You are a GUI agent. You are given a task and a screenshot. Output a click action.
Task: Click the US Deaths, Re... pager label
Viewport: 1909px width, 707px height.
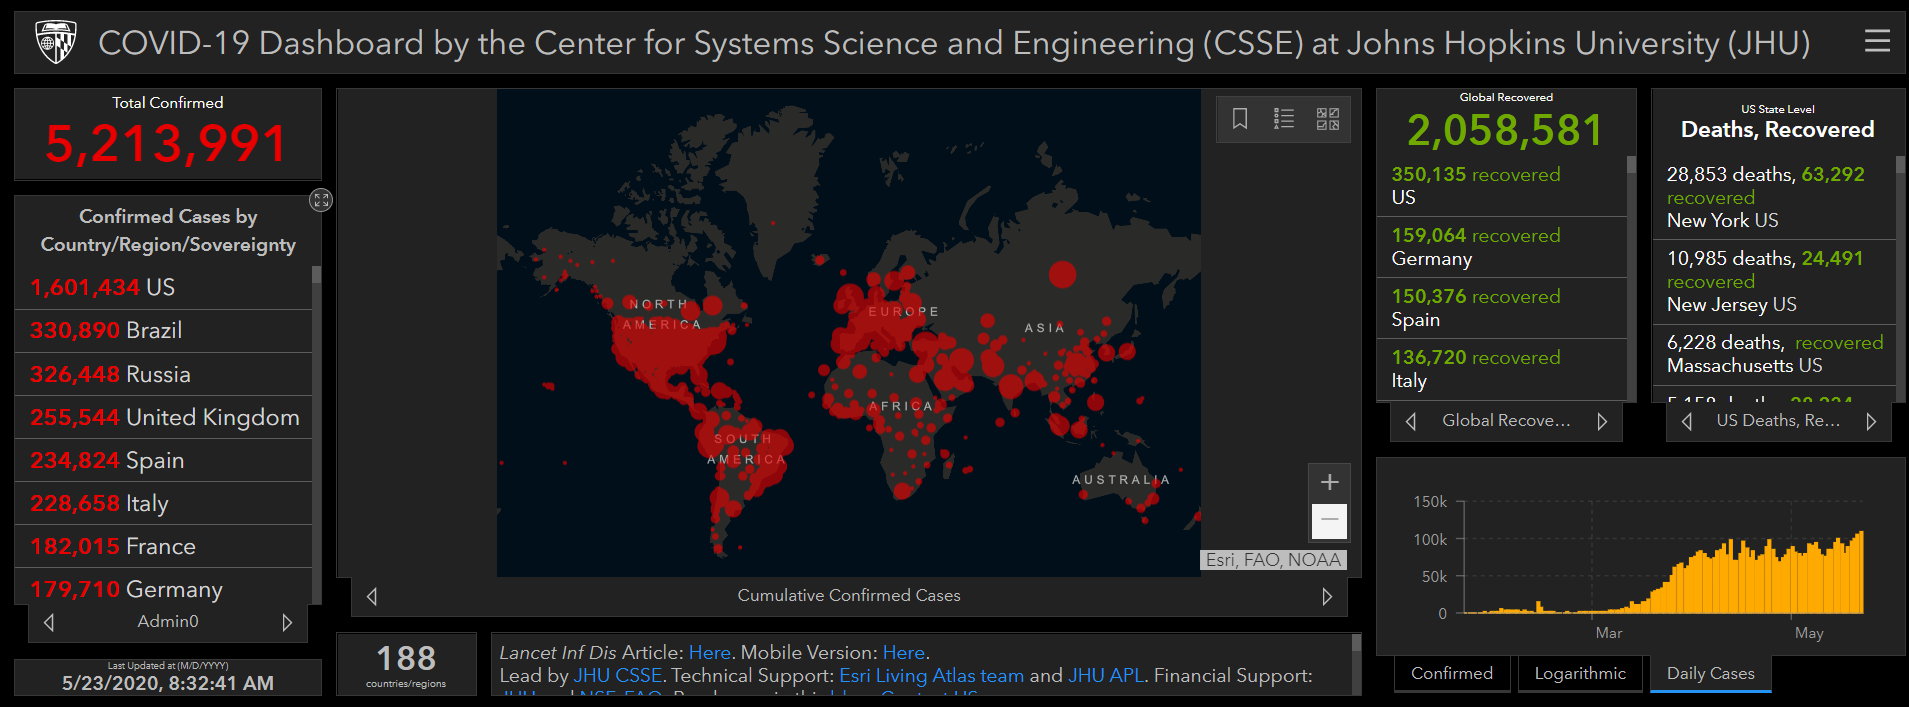coord(1778,421)
